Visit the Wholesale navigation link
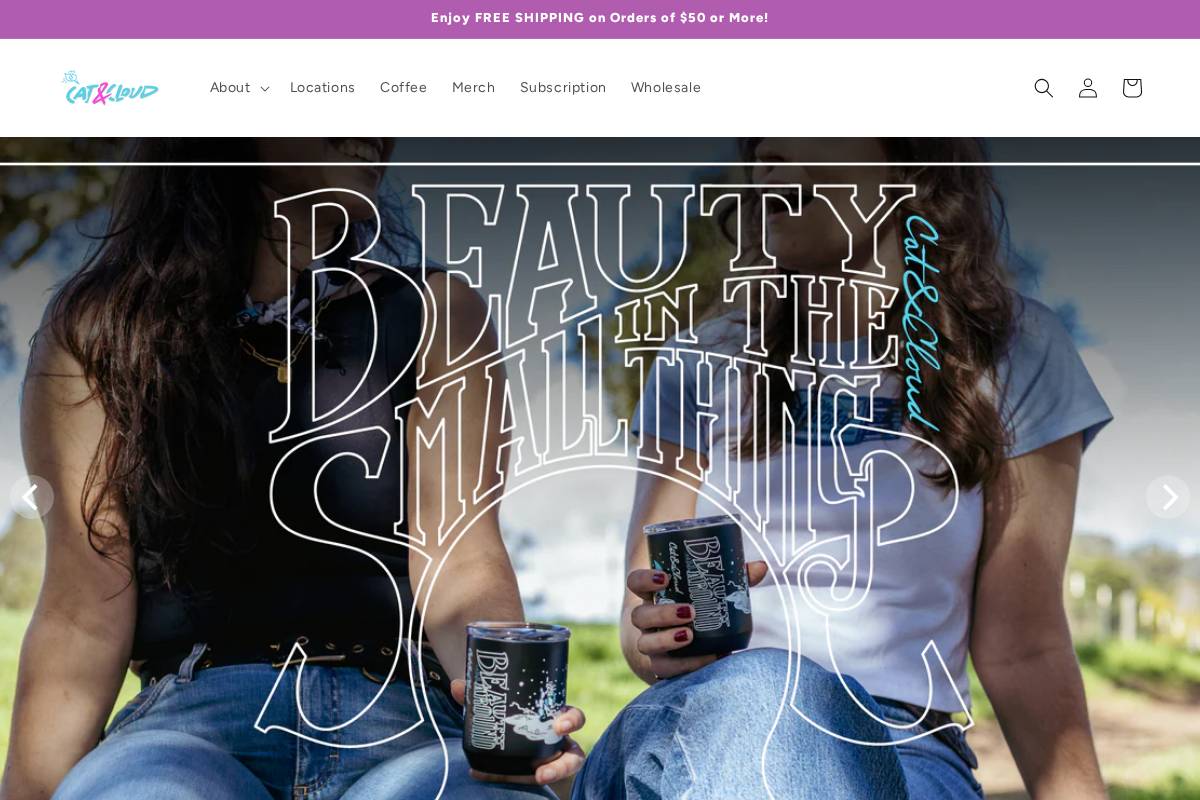Image resolution: width=1200 pixels, height=800 pixels. pyautogui.click(x=666, y=88)
